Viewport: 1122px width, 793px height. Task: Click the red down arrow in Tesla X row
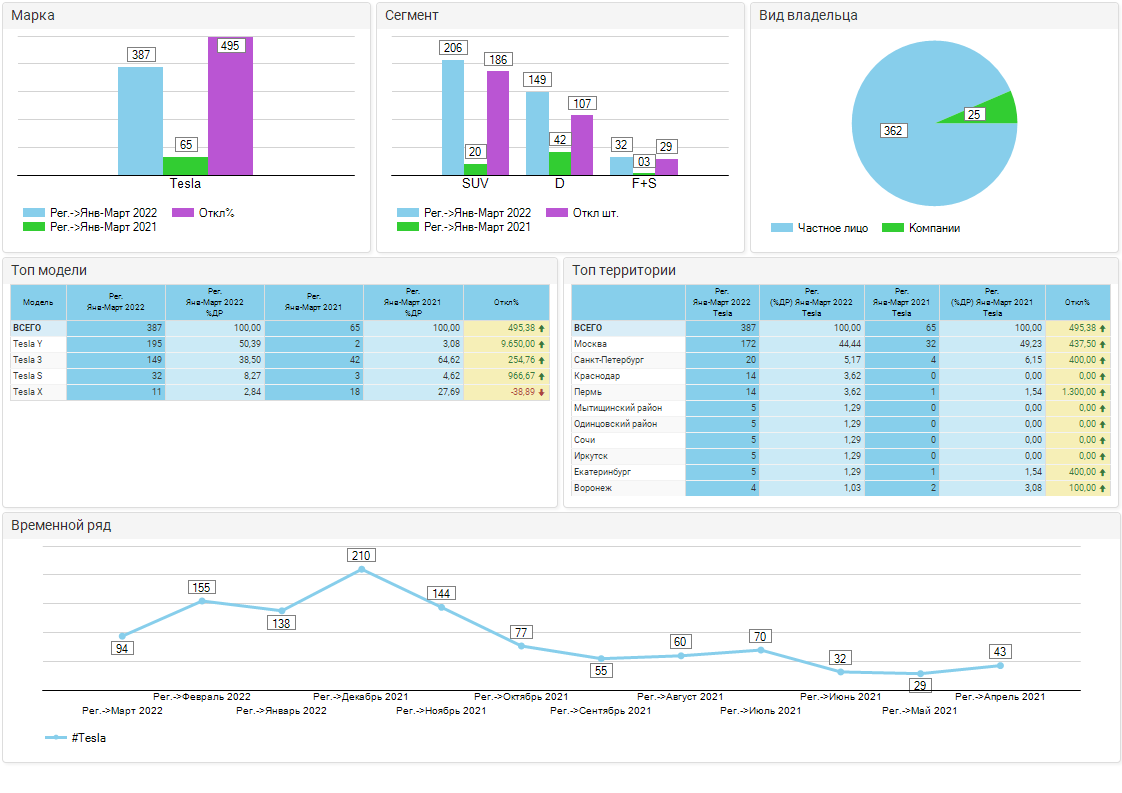click(542, 392)
